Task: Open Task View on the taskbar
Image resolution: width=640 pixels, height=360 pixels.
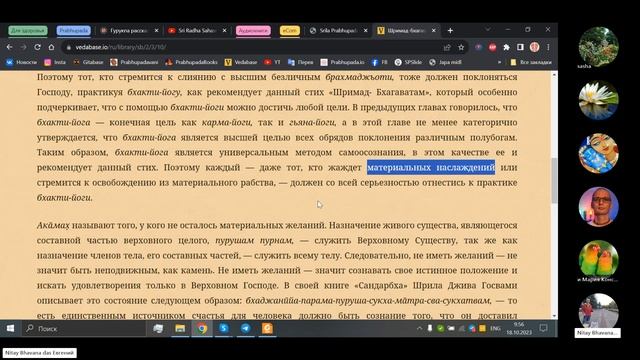Action: pos(158,328)
